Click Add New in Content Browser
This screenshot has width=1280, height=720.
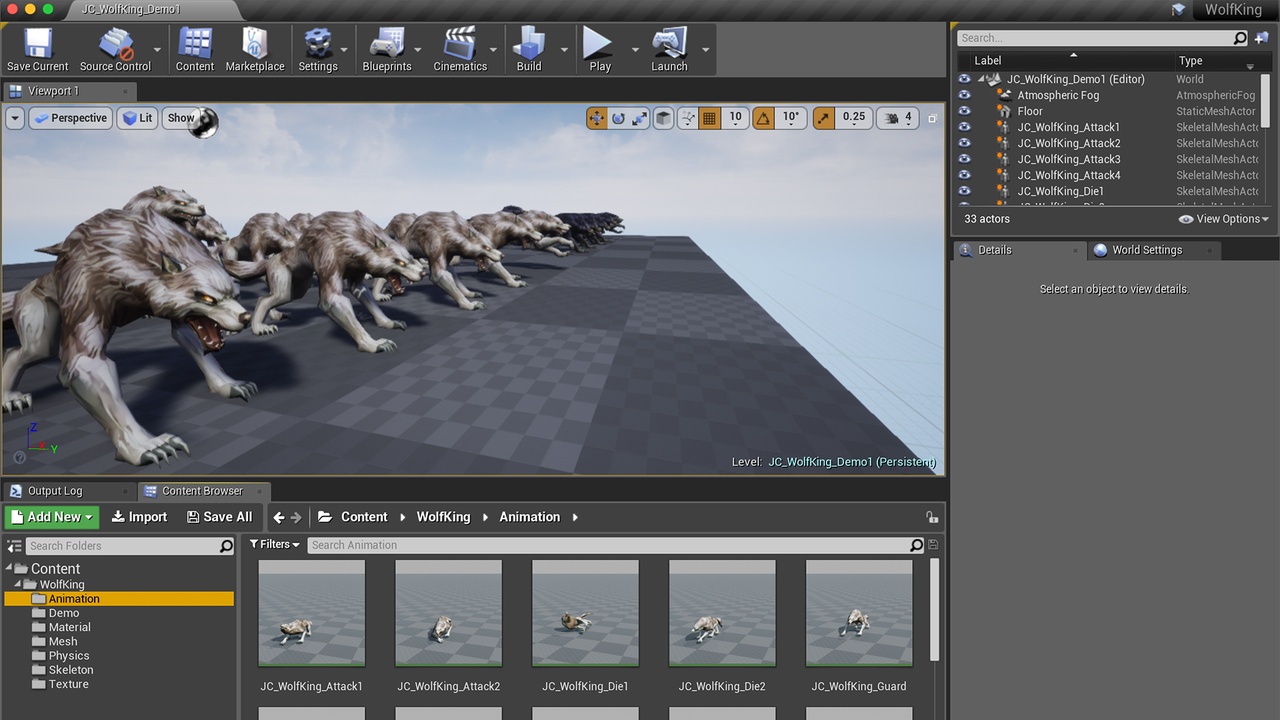click(52, 517)
